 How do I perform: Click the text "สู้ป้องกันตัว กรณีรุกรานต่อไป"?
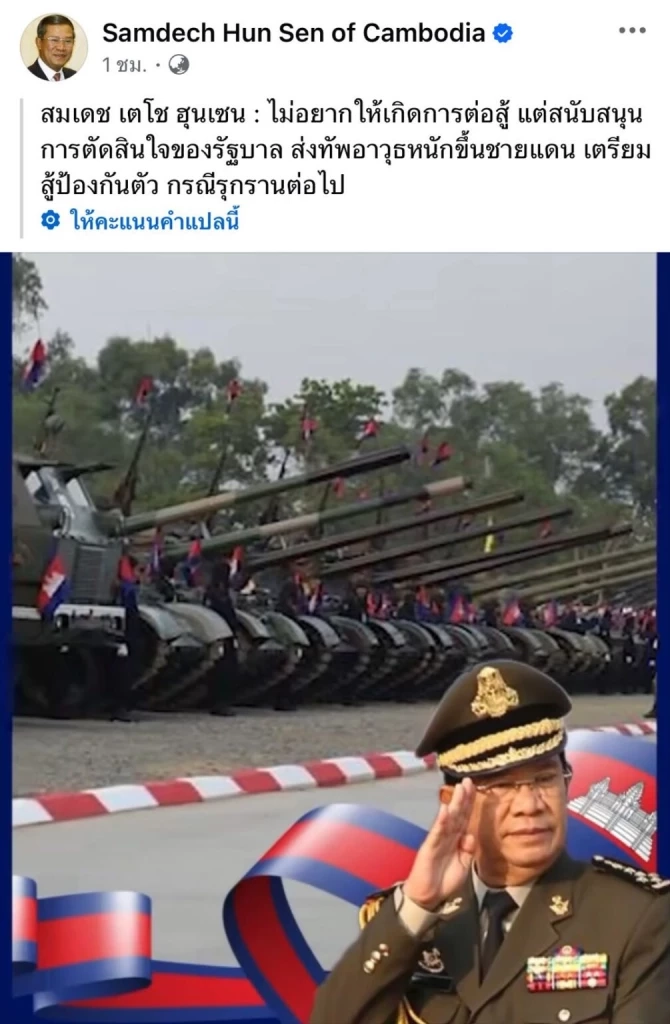[192, 187]
